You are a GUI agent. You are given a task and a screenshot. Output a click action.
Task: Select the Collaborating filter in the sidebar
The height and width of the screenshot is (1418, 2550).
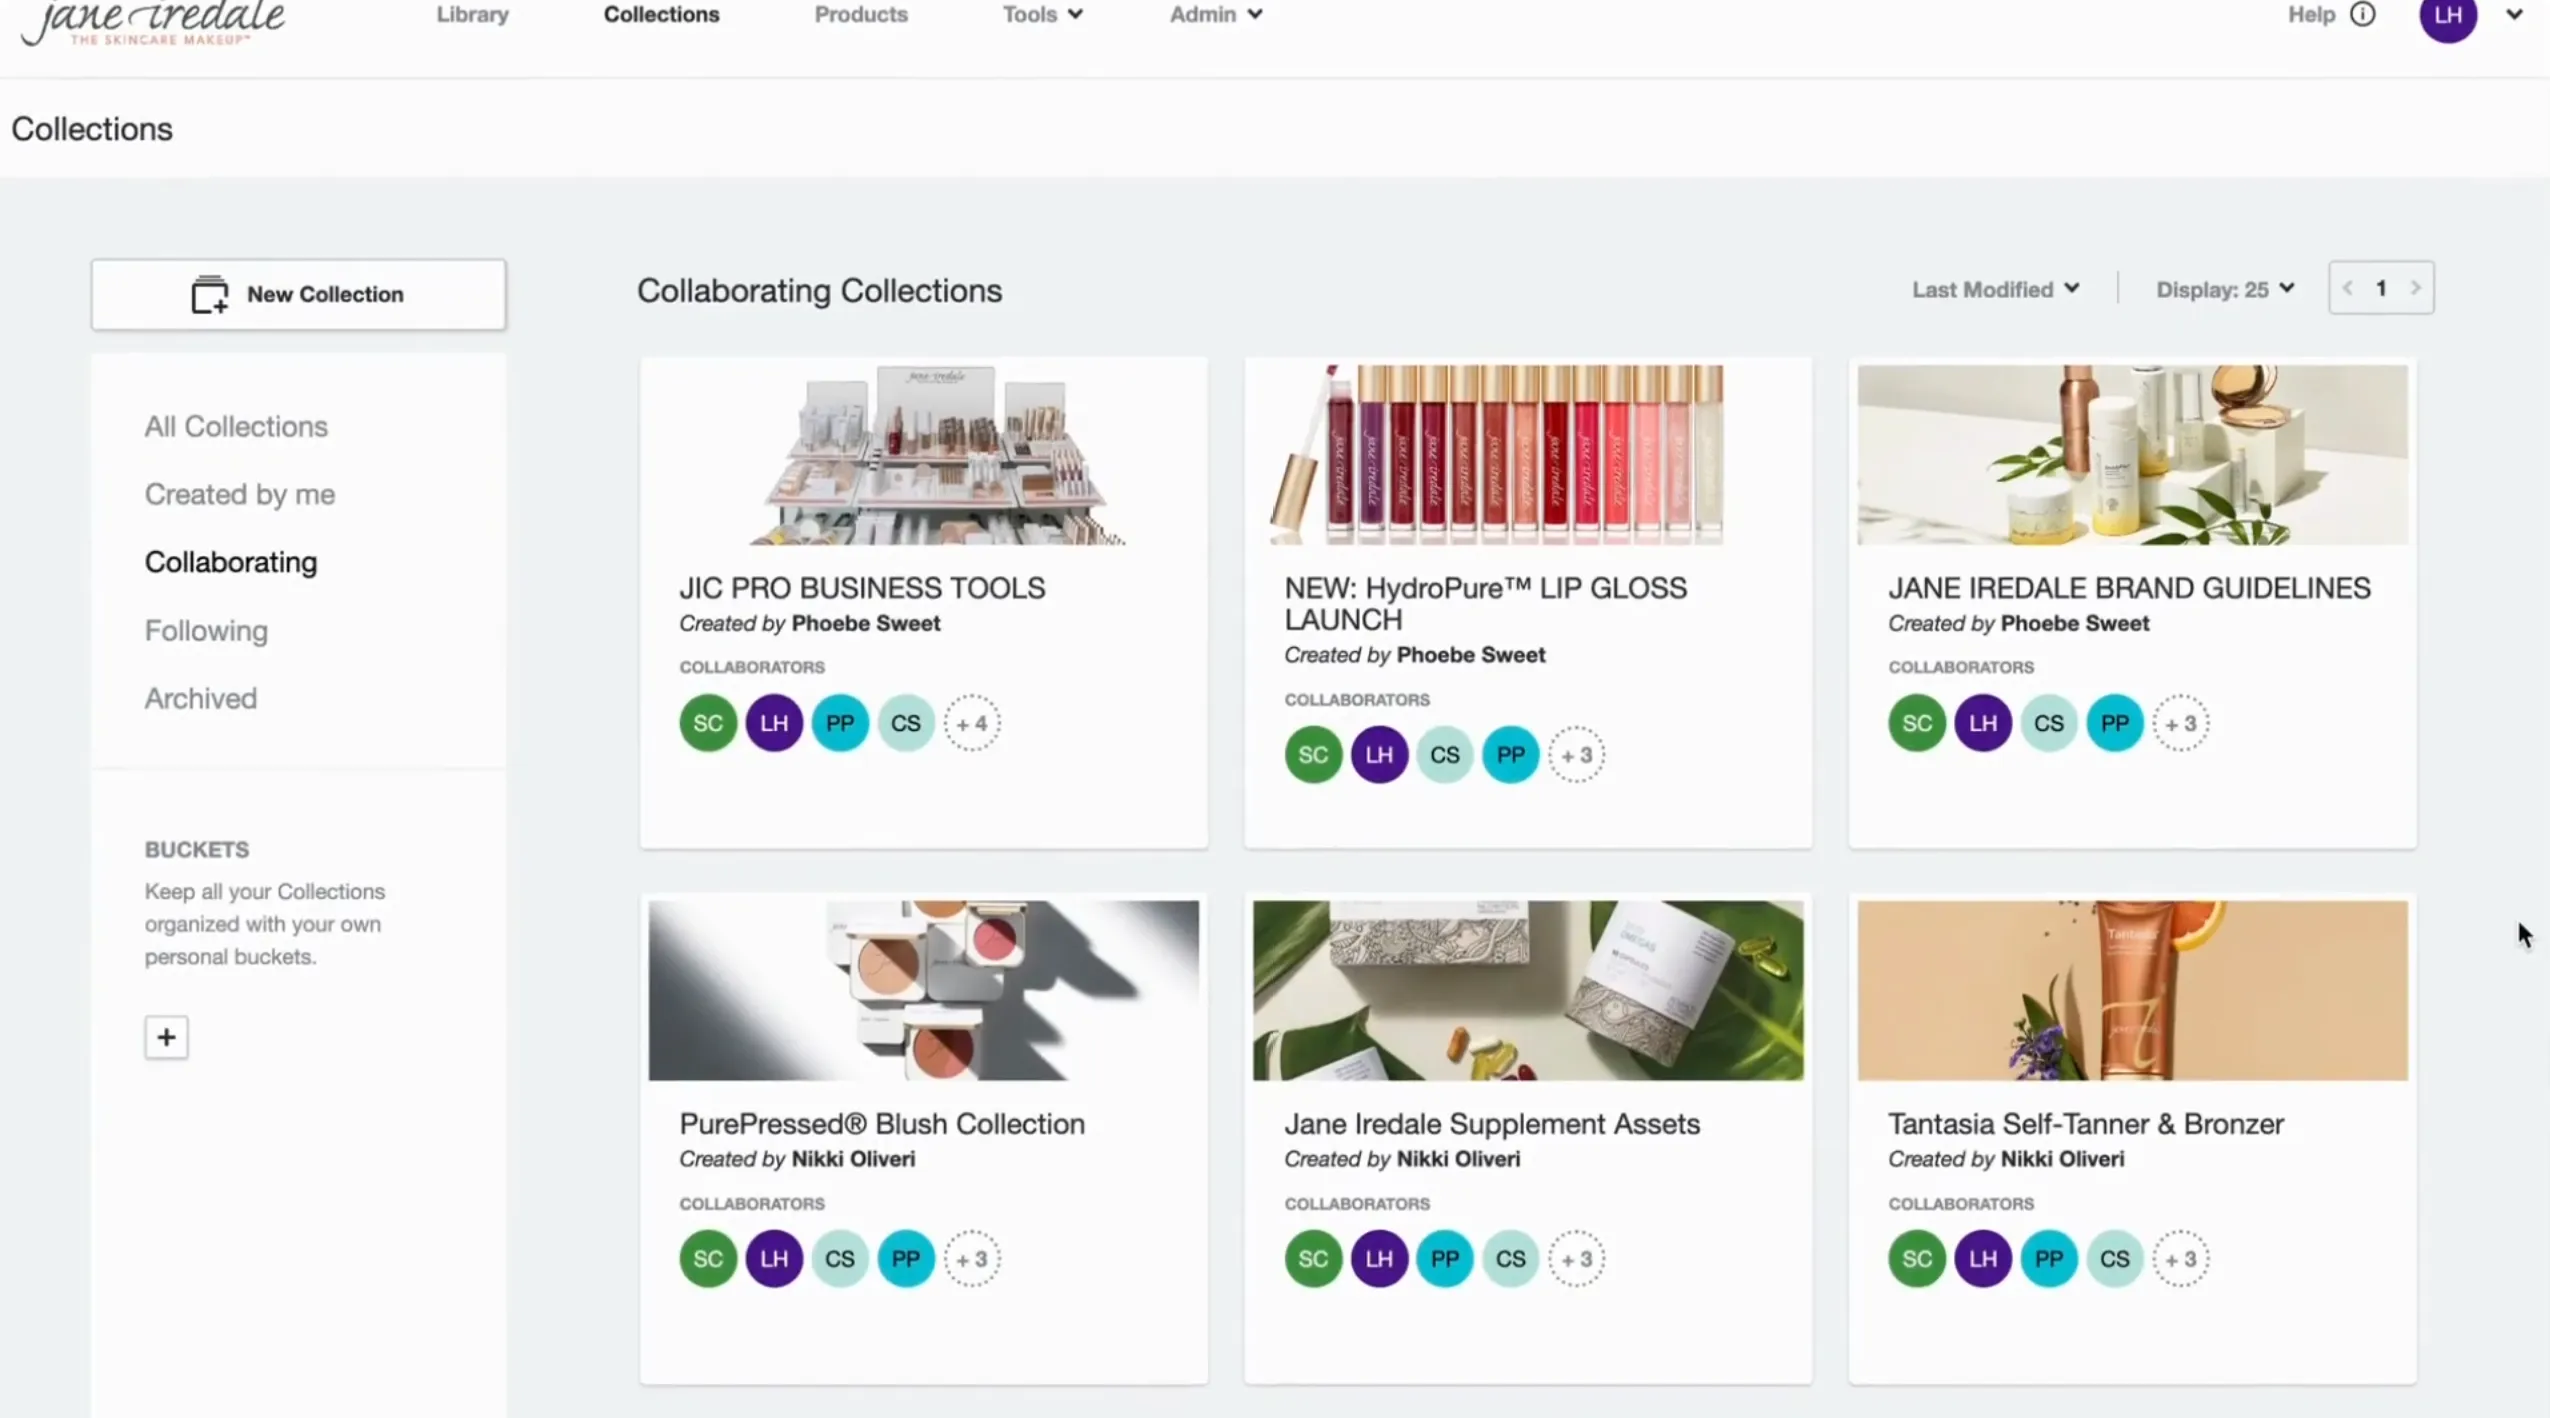231,562
